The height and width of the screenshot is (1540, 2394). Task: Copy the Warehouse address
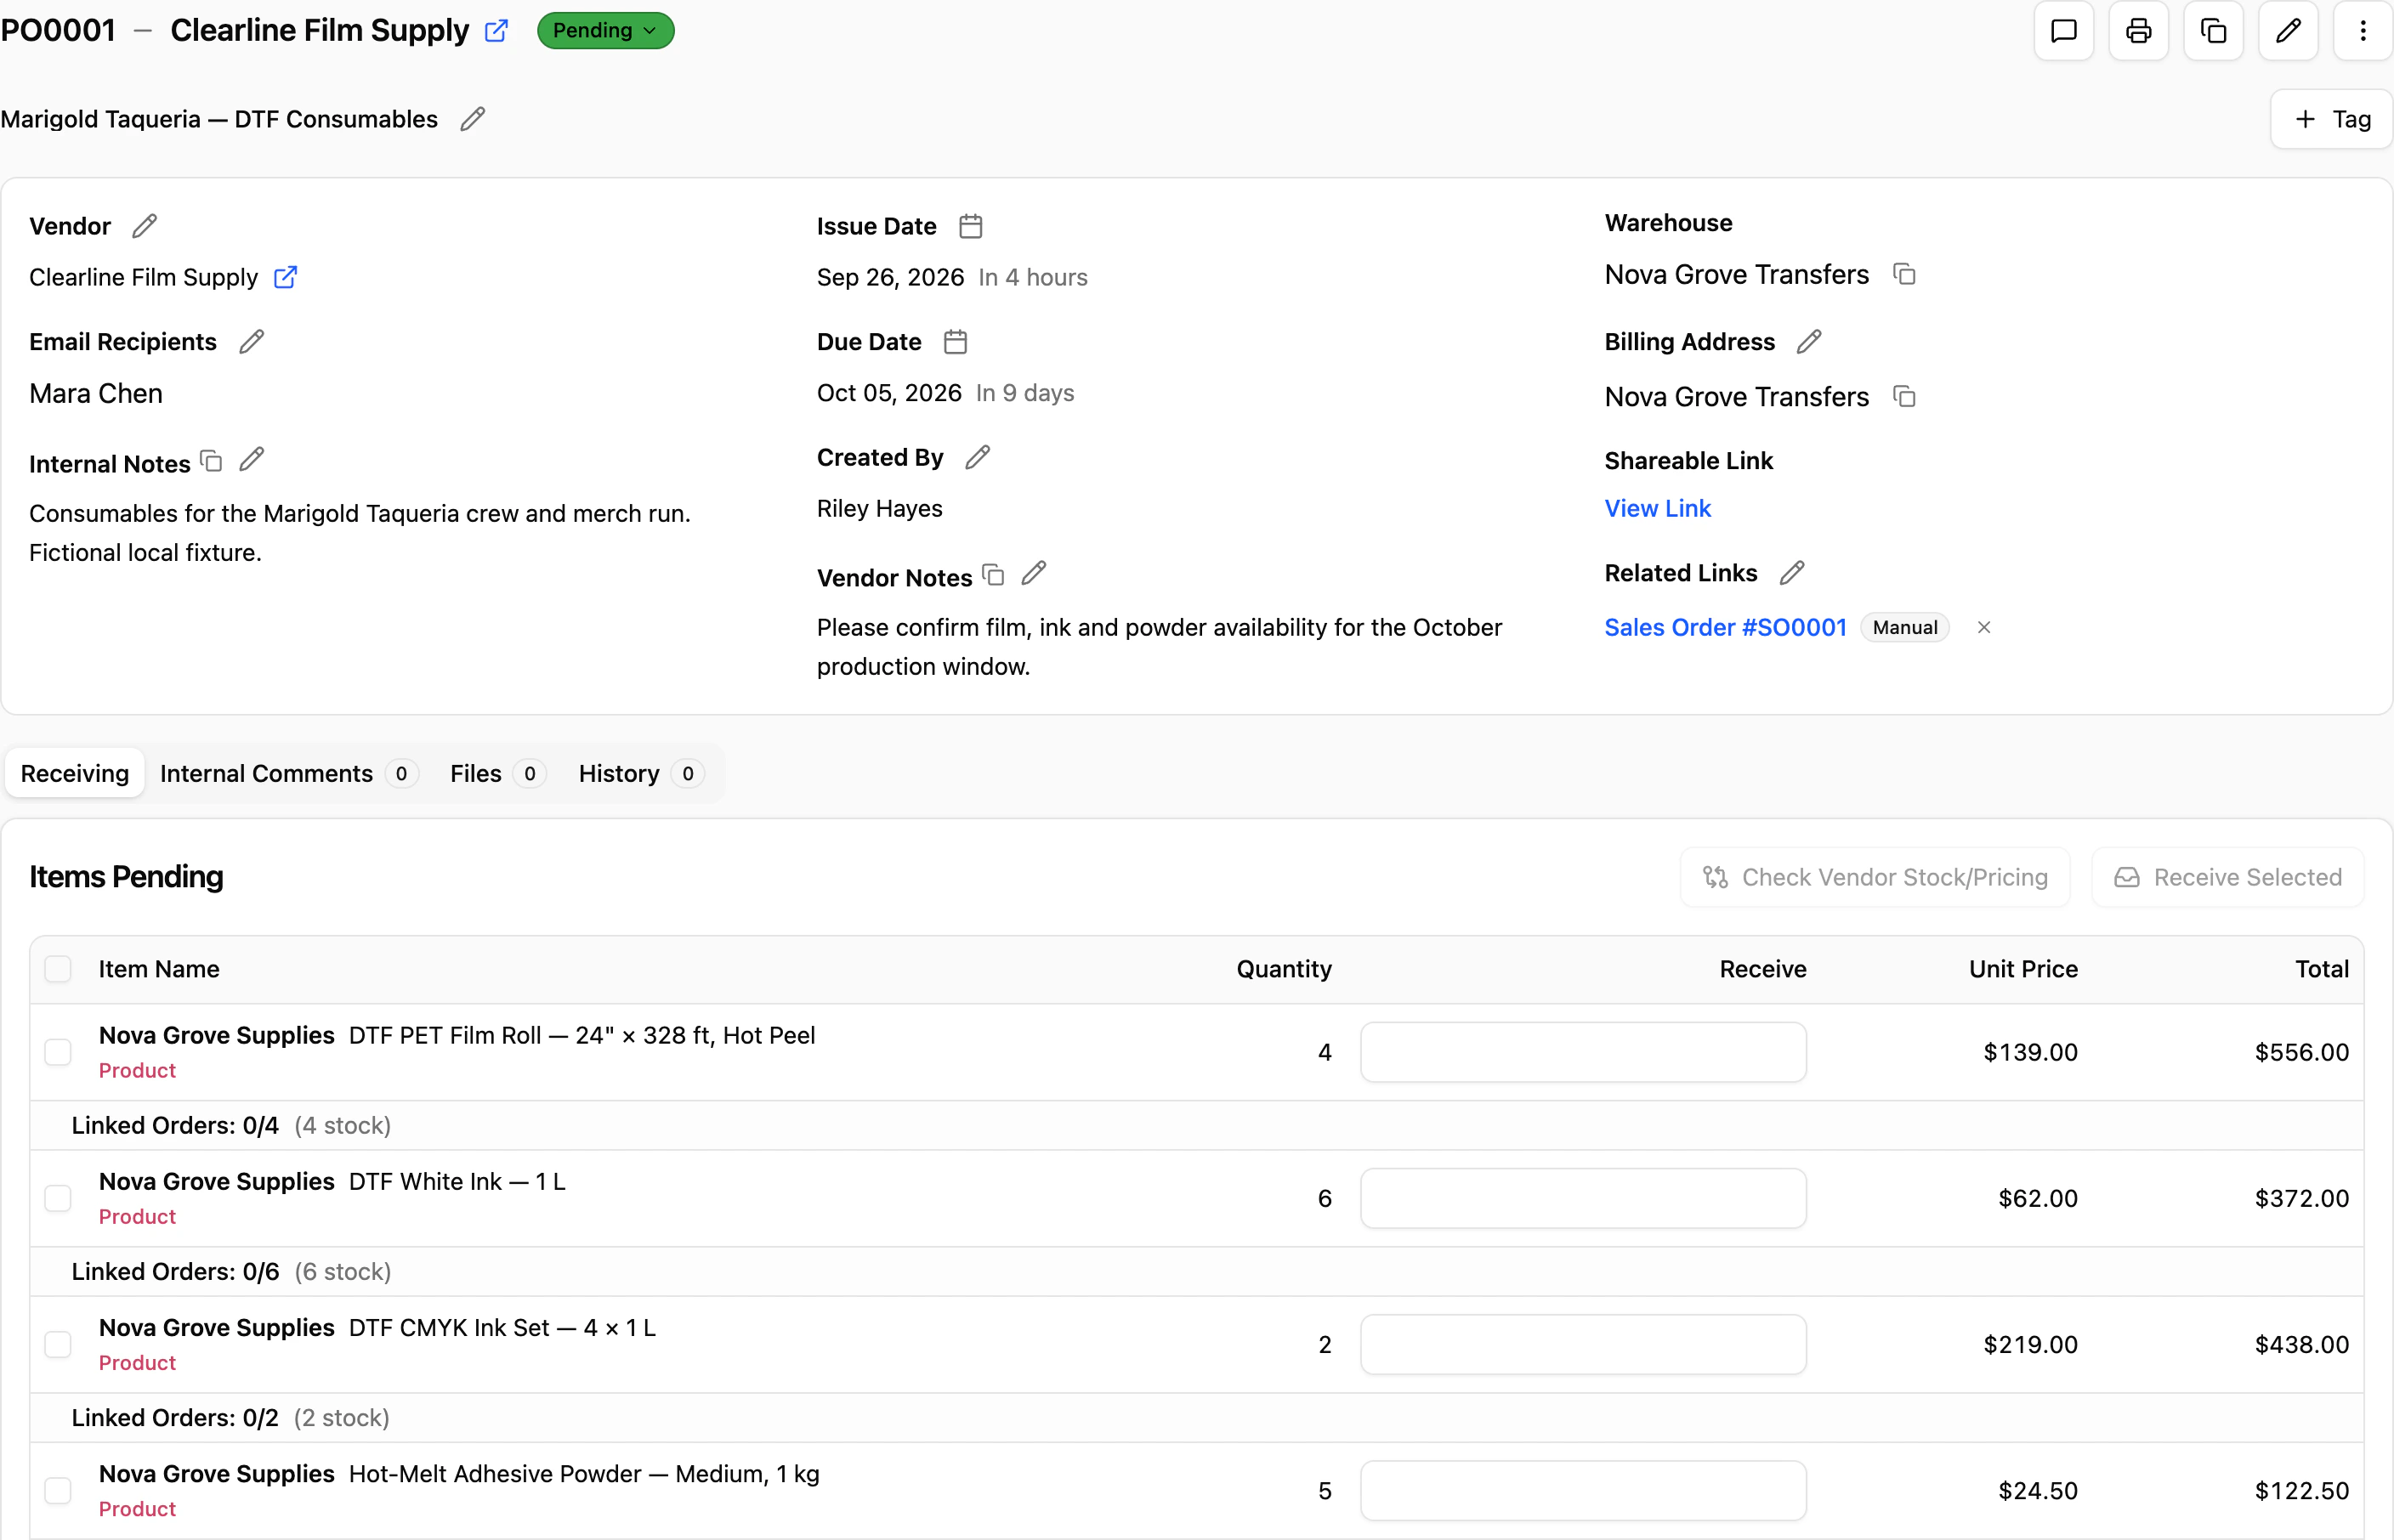point(1904,274)
